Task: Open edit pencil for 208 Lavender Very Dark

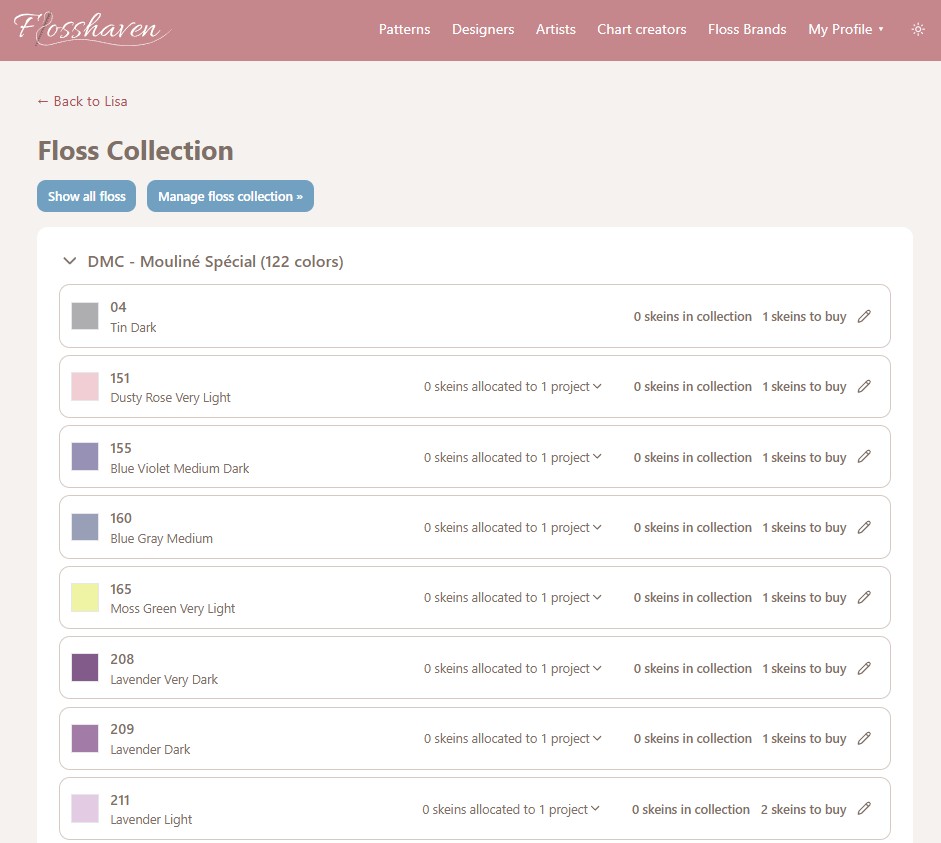Action: click(864, 668)
